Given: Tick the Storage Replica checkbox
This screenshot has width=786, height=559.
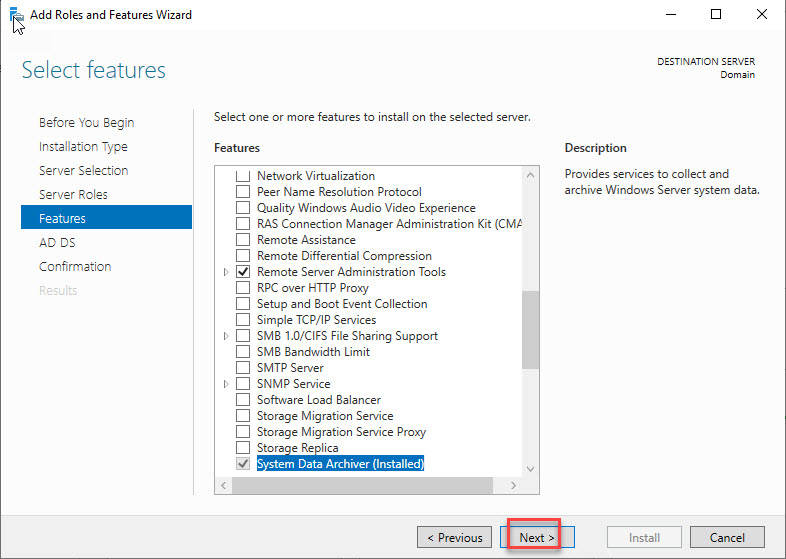Looking at the screenshot, I should pos(242,448).
